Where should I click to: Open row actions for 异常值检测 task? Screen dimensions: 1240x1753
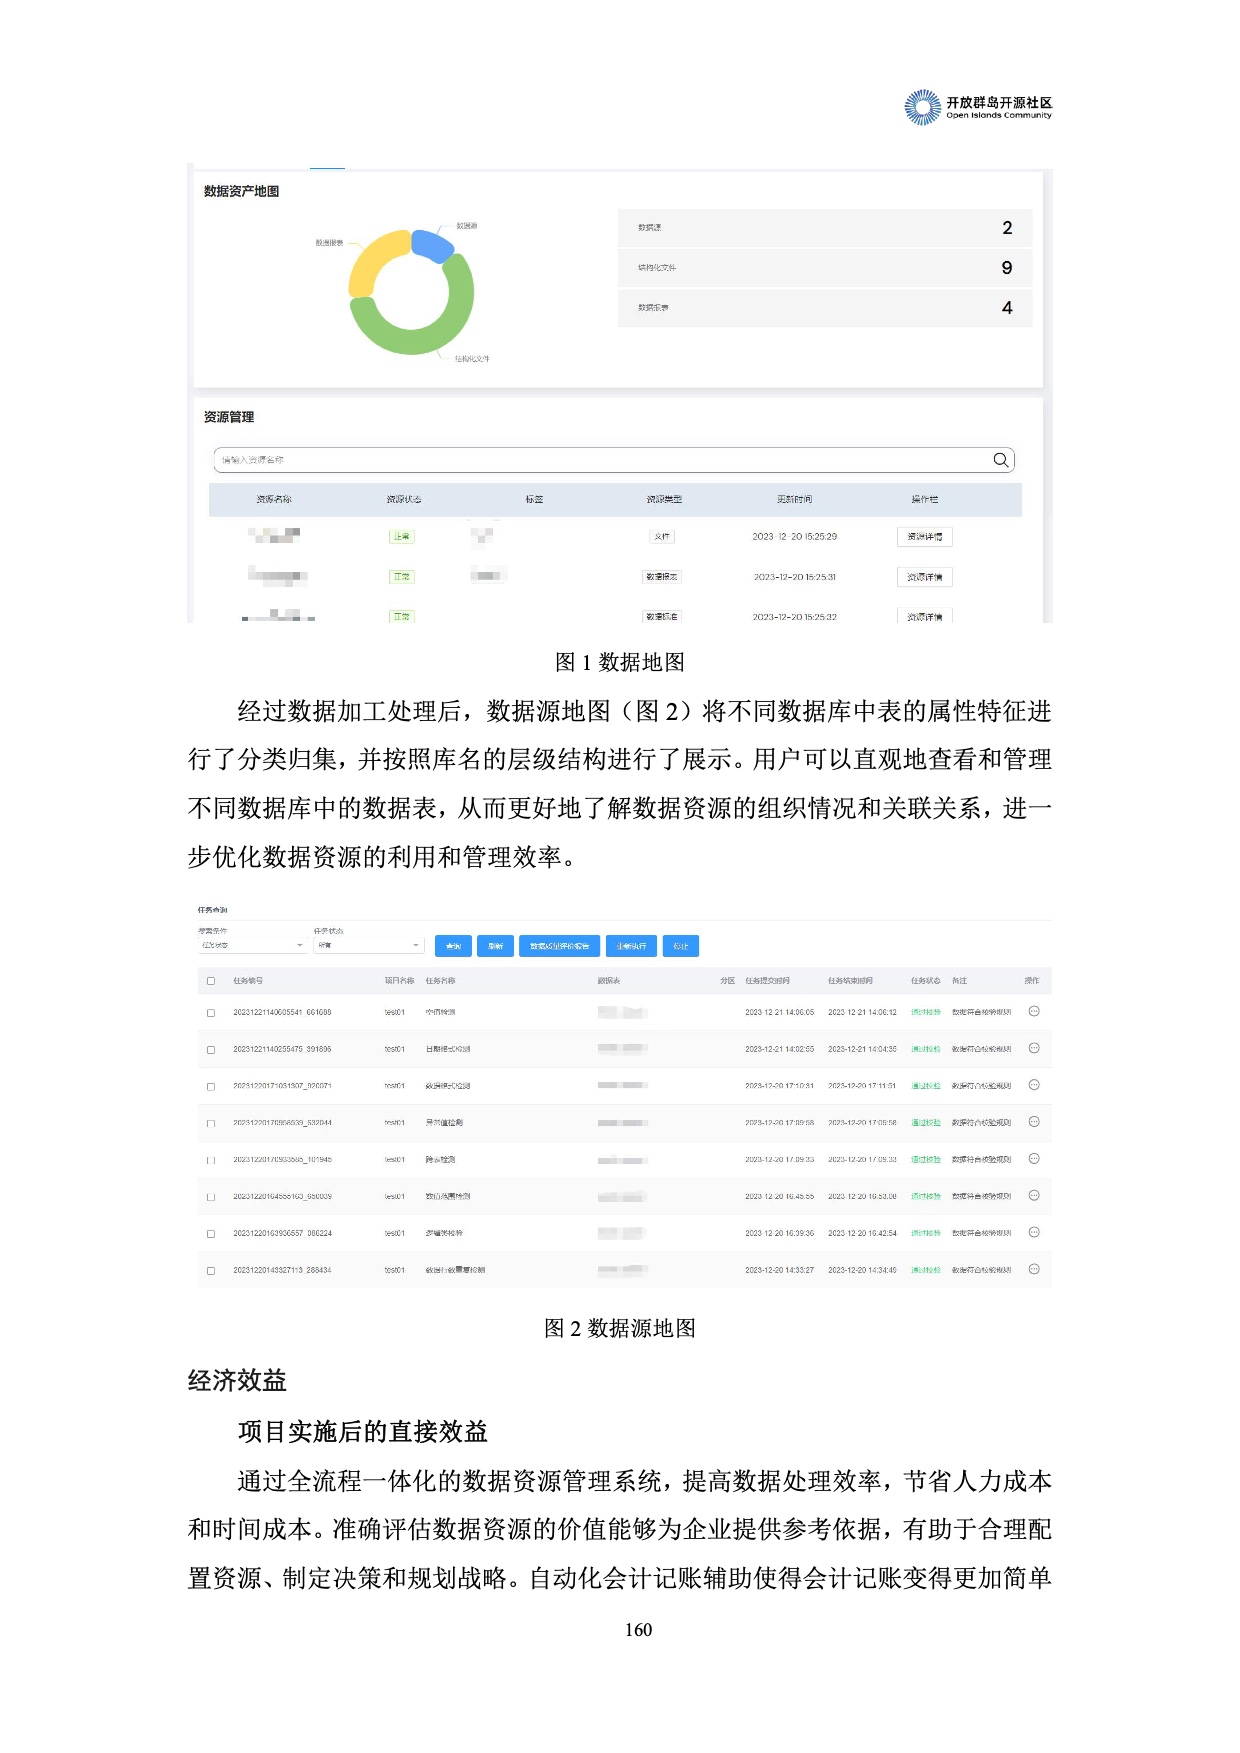pyautogui.click(x=1034, y=1122)
